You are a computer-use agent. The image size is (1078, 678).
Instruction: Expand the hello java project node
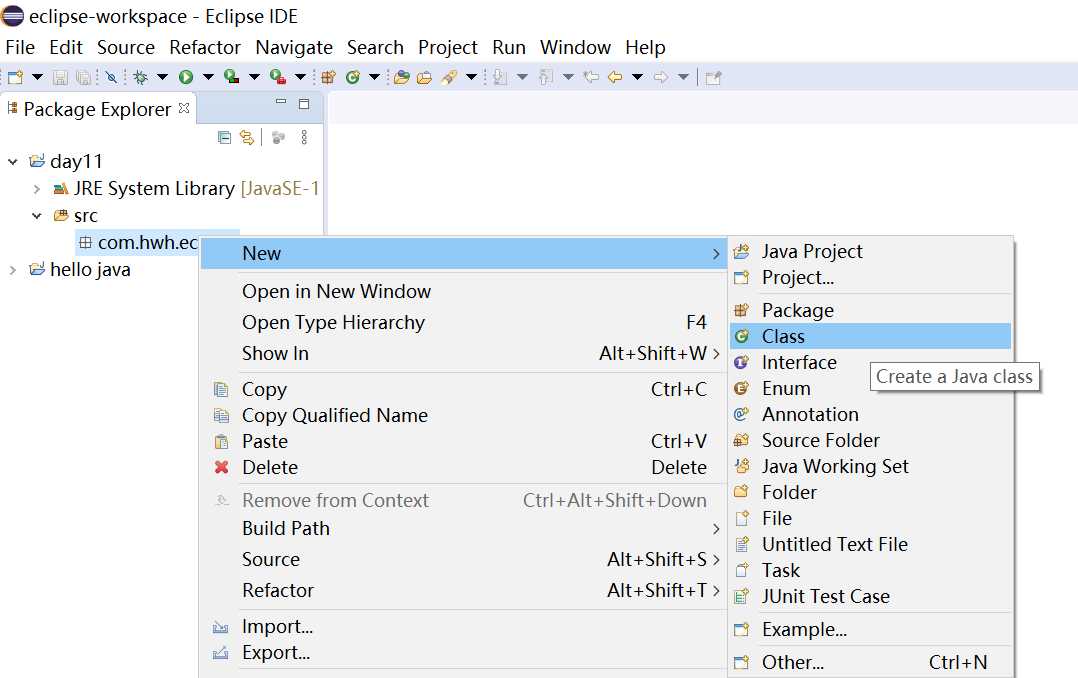[x=13, y=270]
